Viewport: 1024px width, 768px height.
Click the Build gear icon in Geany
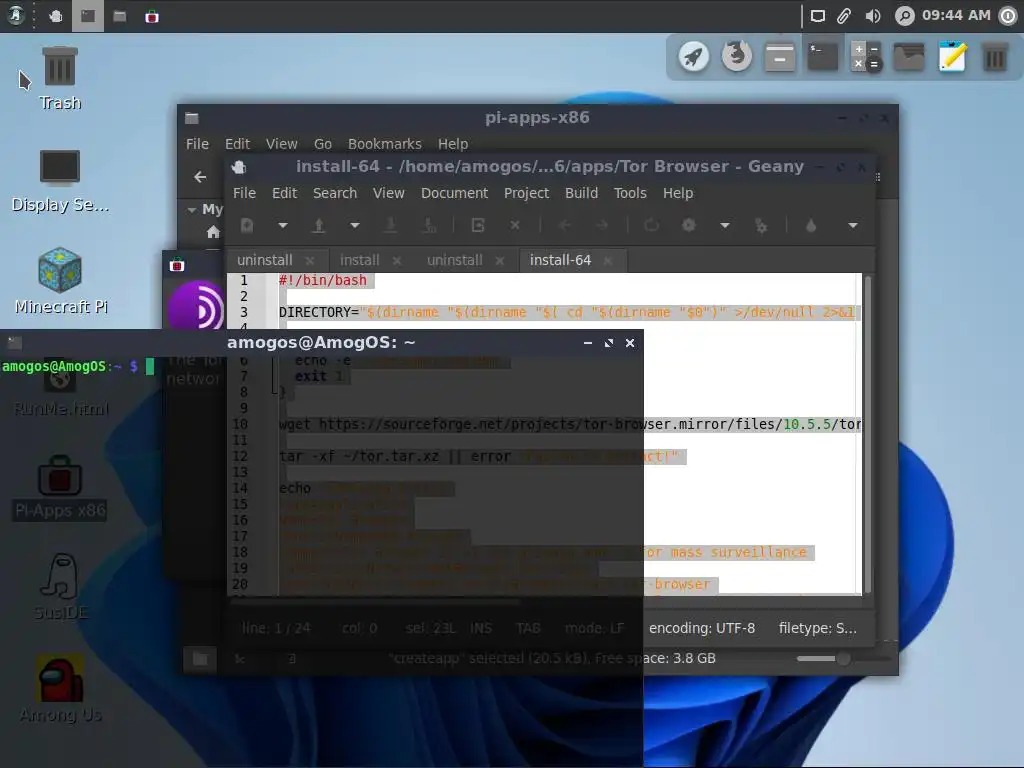pyautogui.click(x=688, y=225)
